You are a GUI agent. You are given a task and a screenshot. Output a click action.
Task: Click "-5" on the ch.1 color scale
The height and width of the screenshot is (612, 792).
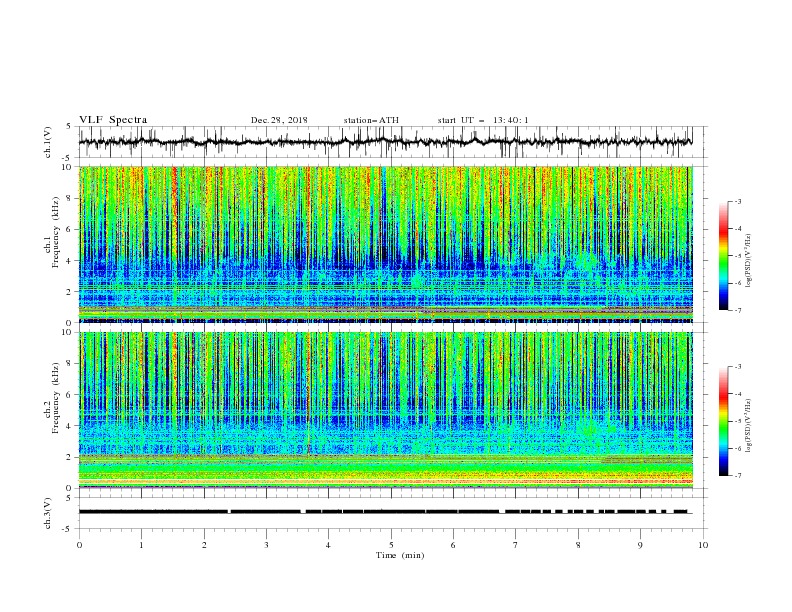click(x=737, y=256)
